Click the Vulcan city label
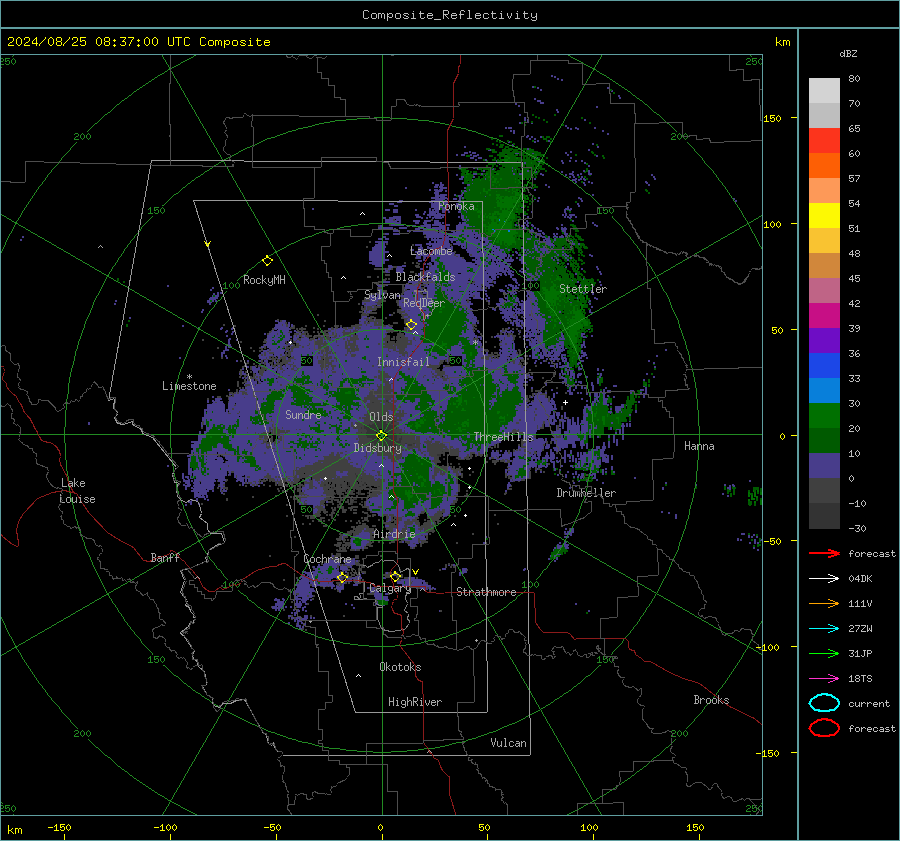 tap(508, 743)
